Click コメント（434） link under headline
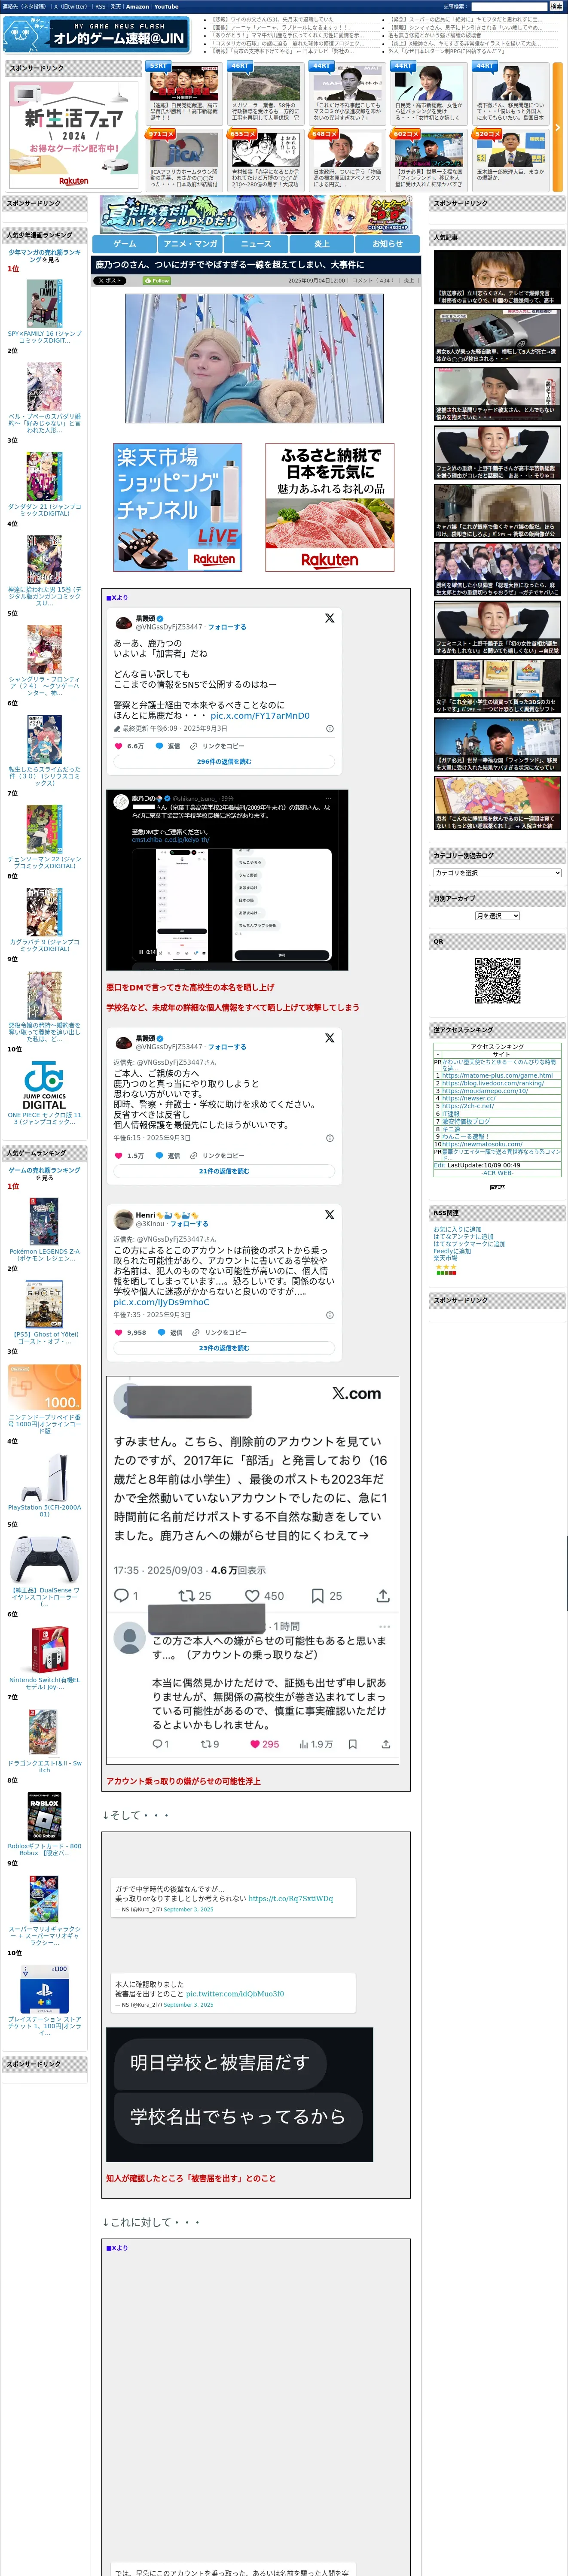This screenshot has width=568, height=2576. coord(374,281)
